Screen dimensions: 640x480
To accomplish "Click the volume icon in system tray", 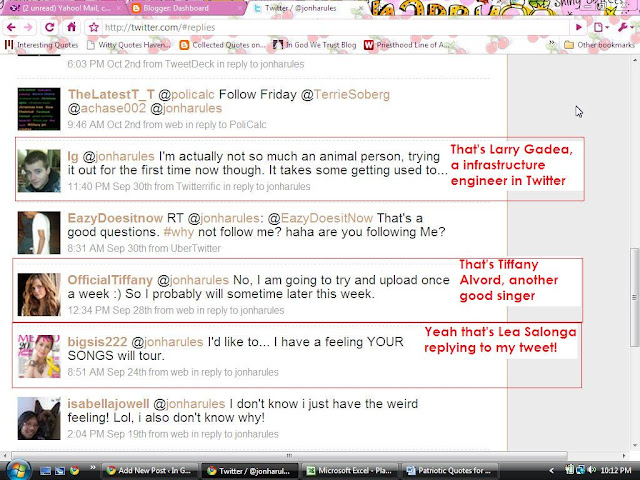I will (x=592, y=471).
